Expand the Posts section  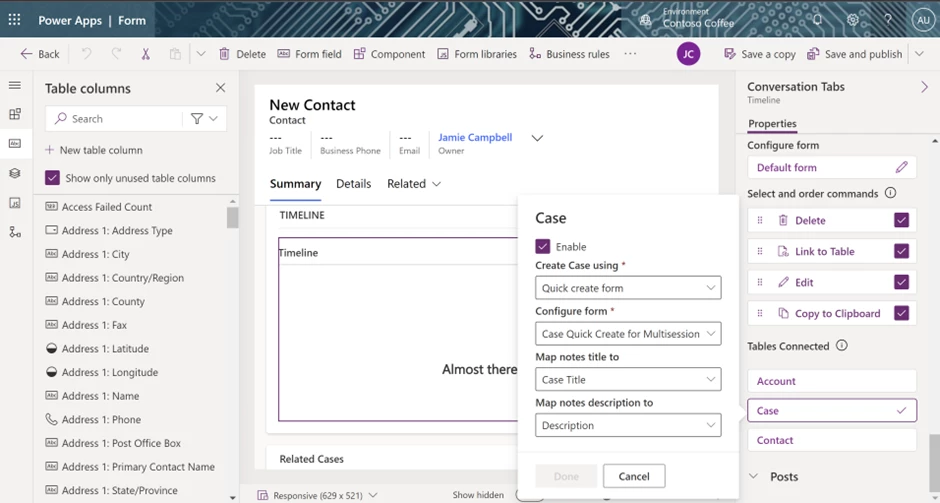pyautogui.click(x=755, y=477)
